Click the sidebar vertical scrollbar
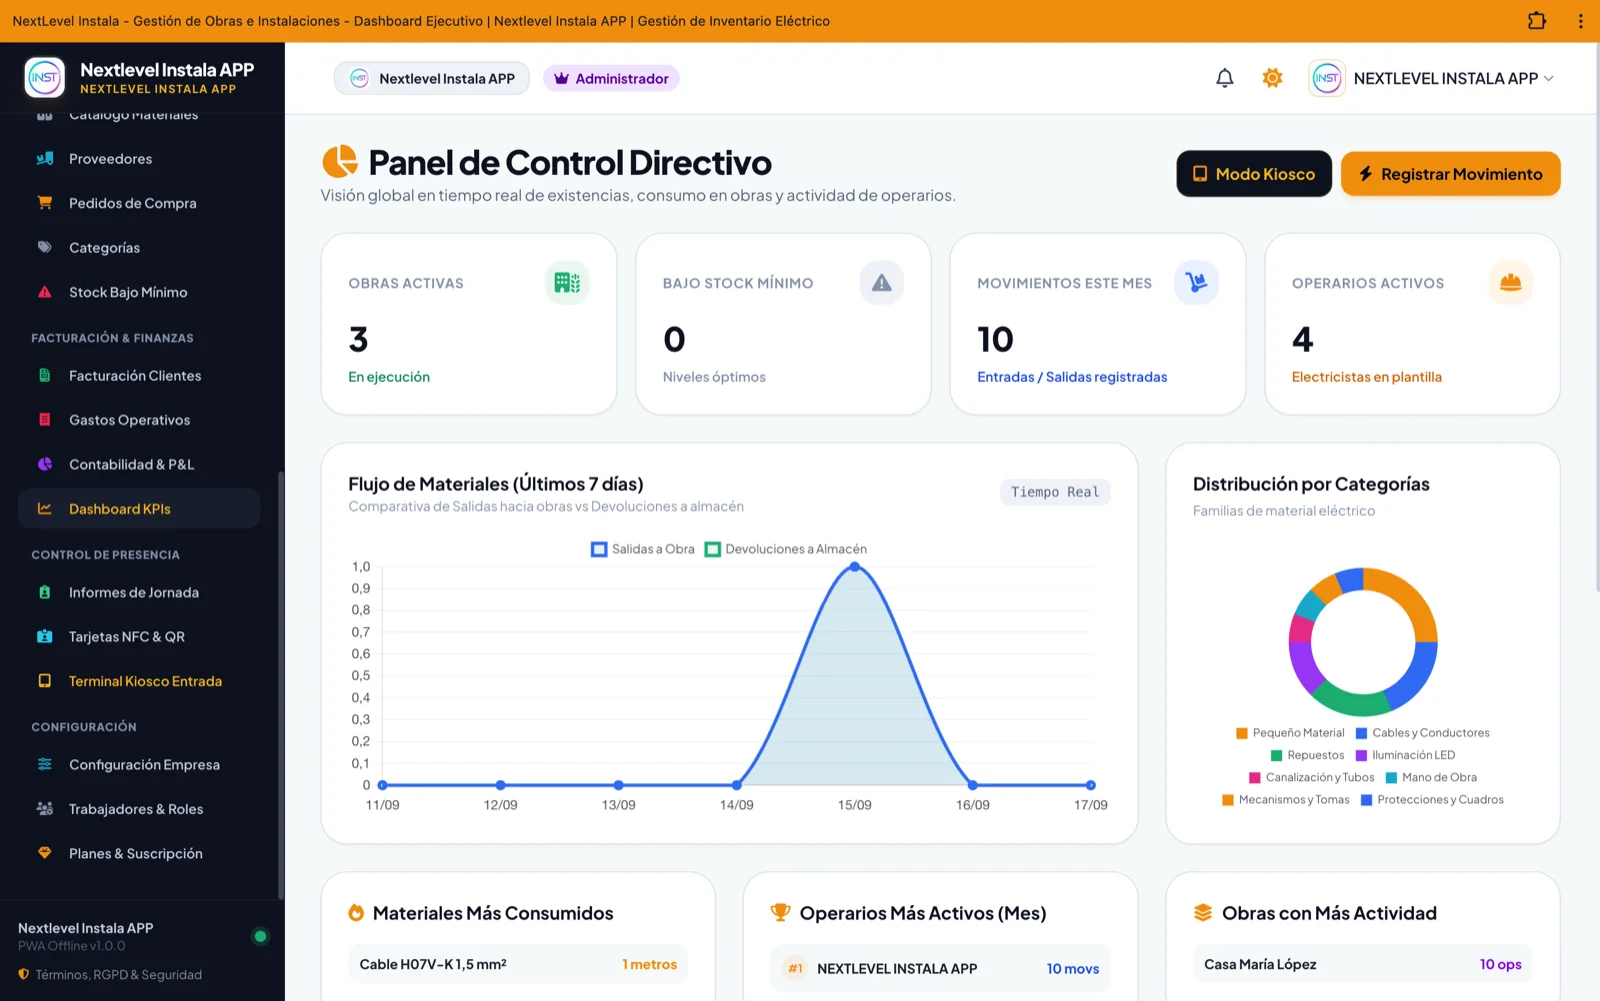Viewport: 1600px width, 1001px height. [x=281, y=685]
